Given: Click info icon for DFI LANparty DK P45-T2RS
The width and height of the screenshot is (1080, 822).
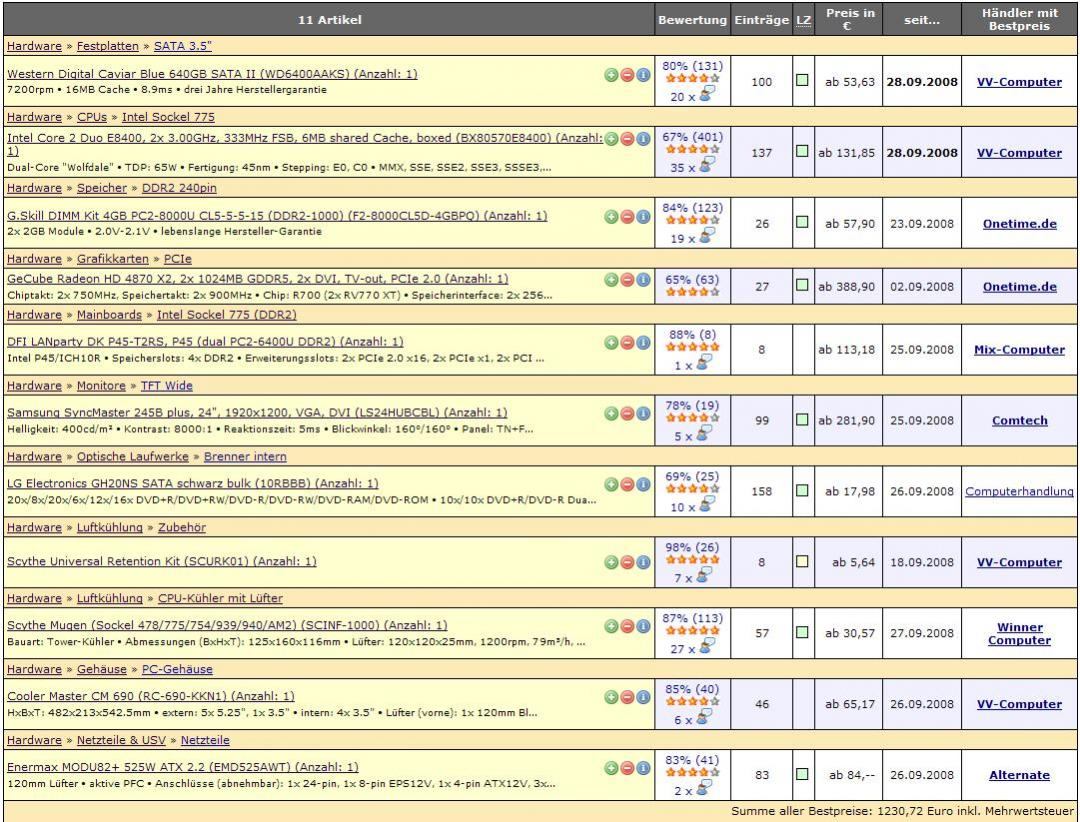Looking at the screenshot, I should coord(643,342).
